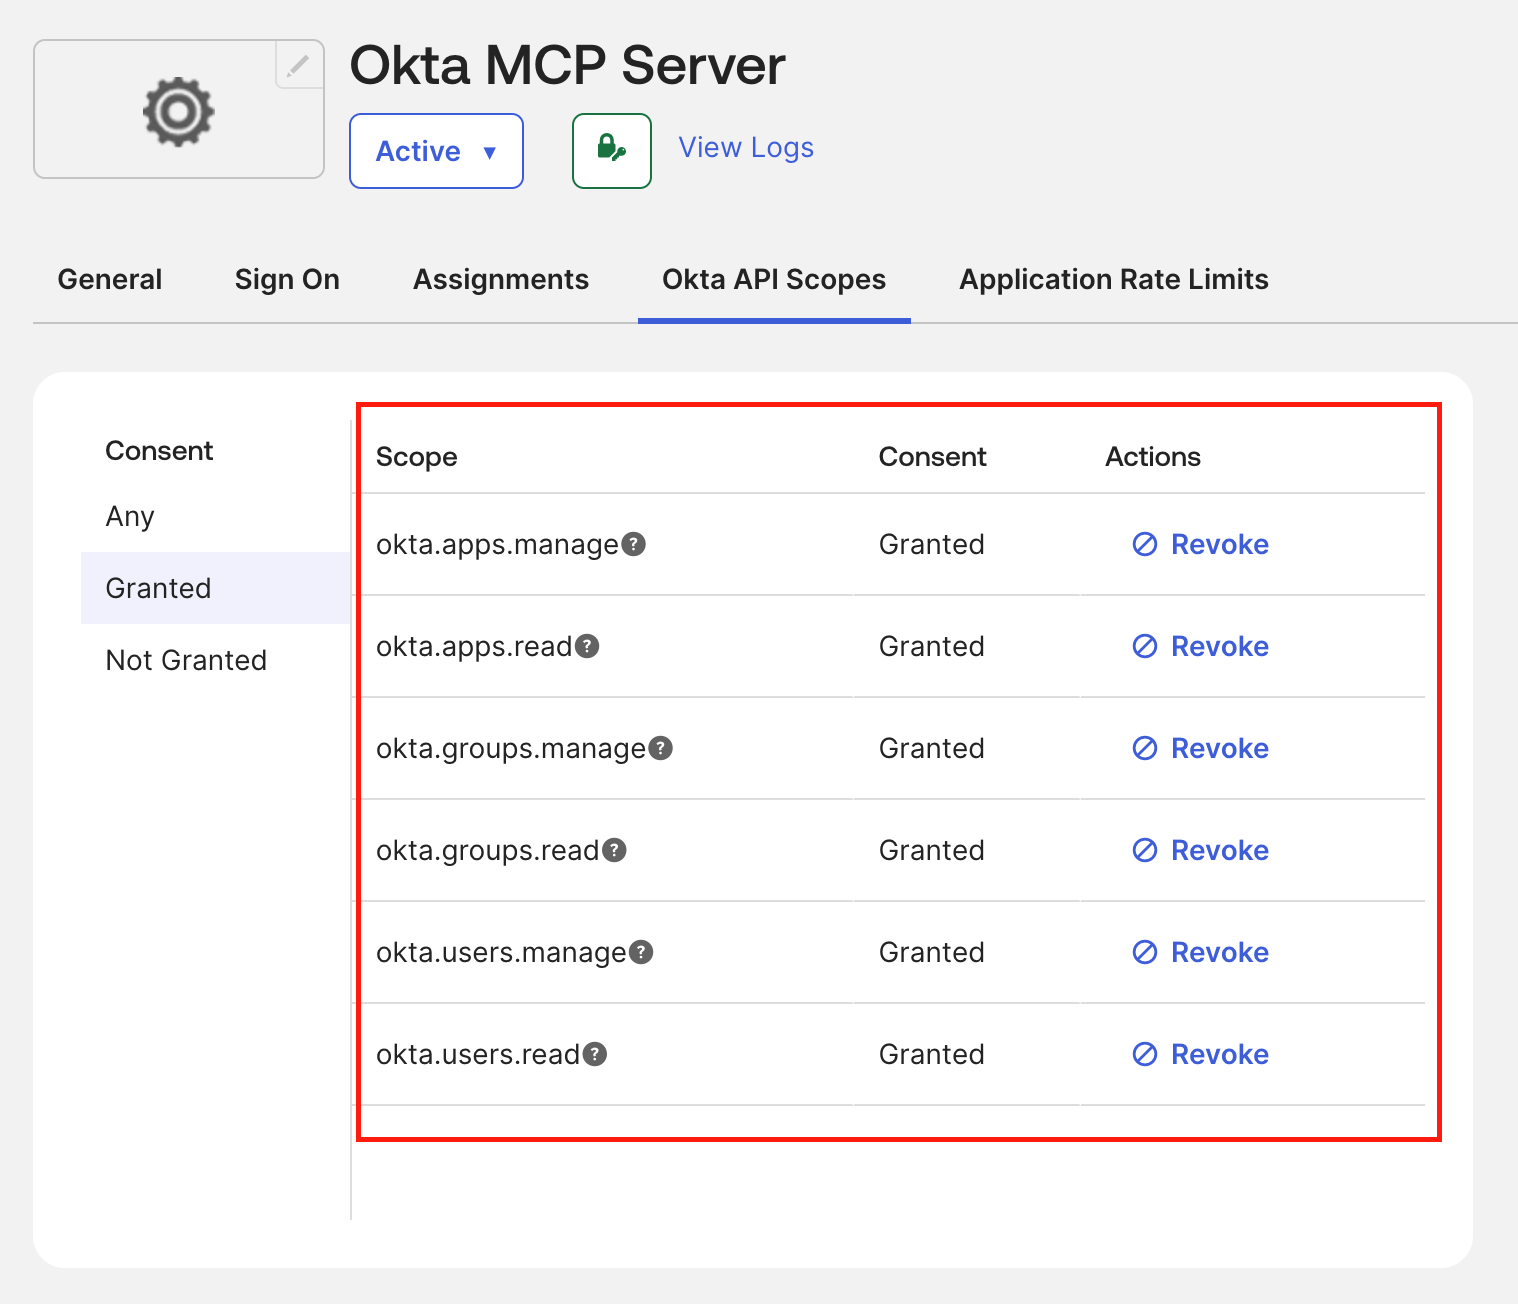Revoke the okta.users.read scope
This screenshot has height=1304, width=1518.
pos(1200,1054)
